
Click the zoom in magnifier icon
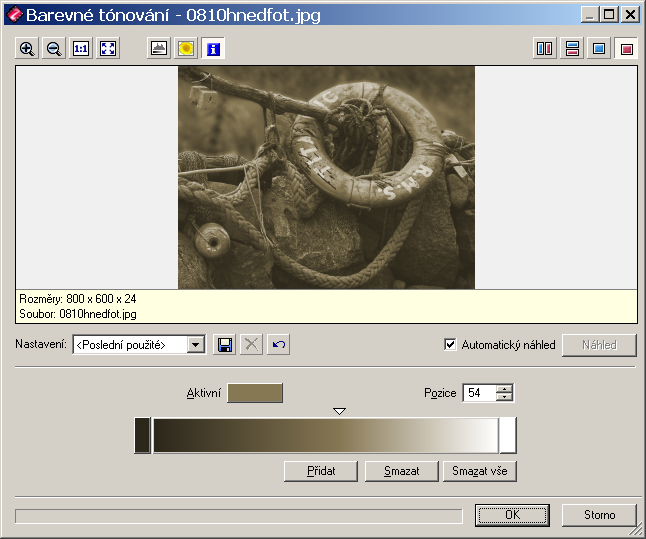click(x=27, y=48)
